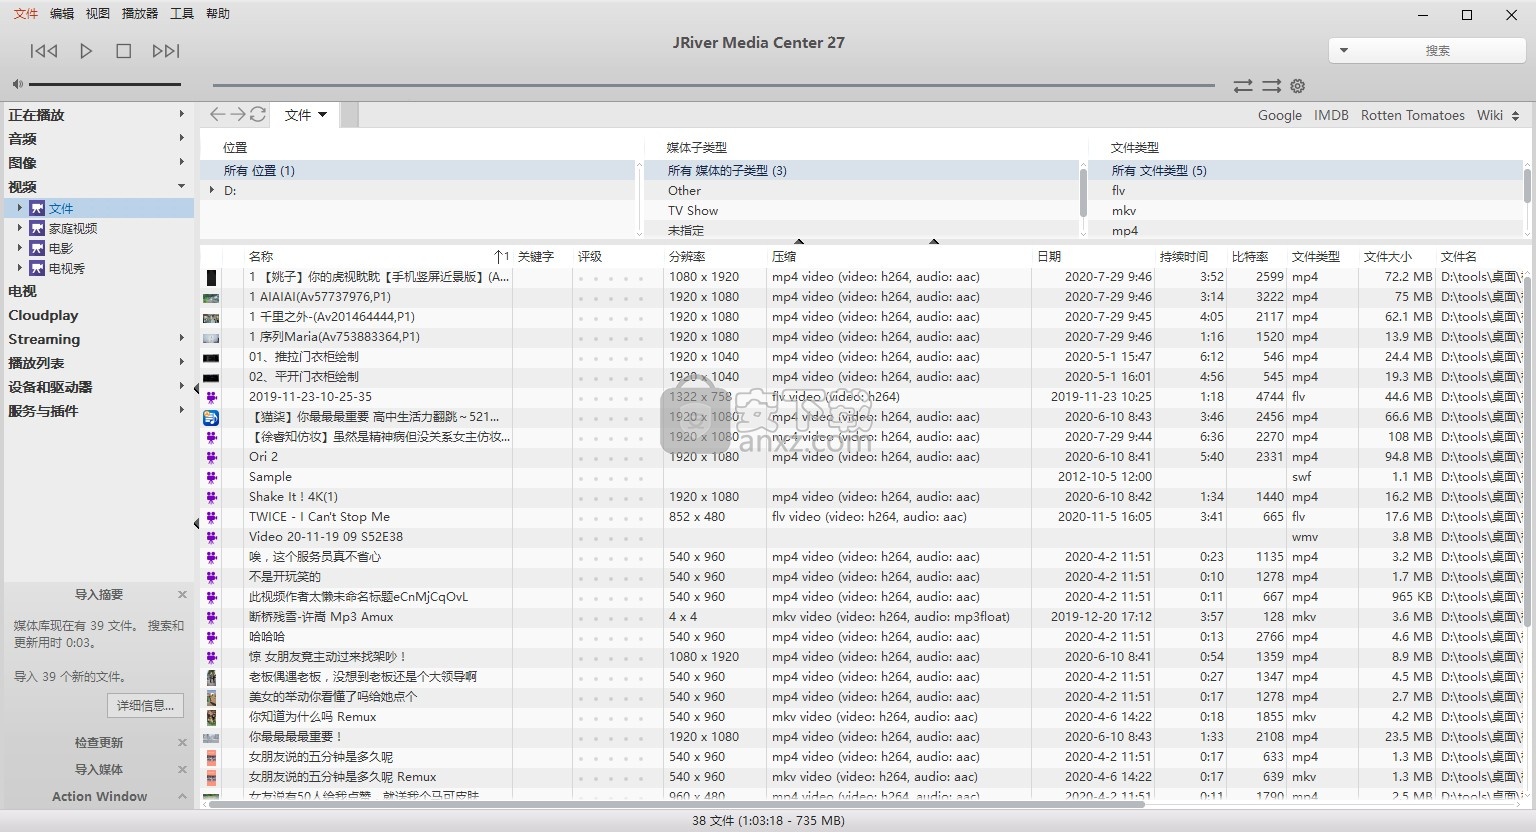Open the 编辑 menu
1536x832 pixels.
(x=62, y=14)
